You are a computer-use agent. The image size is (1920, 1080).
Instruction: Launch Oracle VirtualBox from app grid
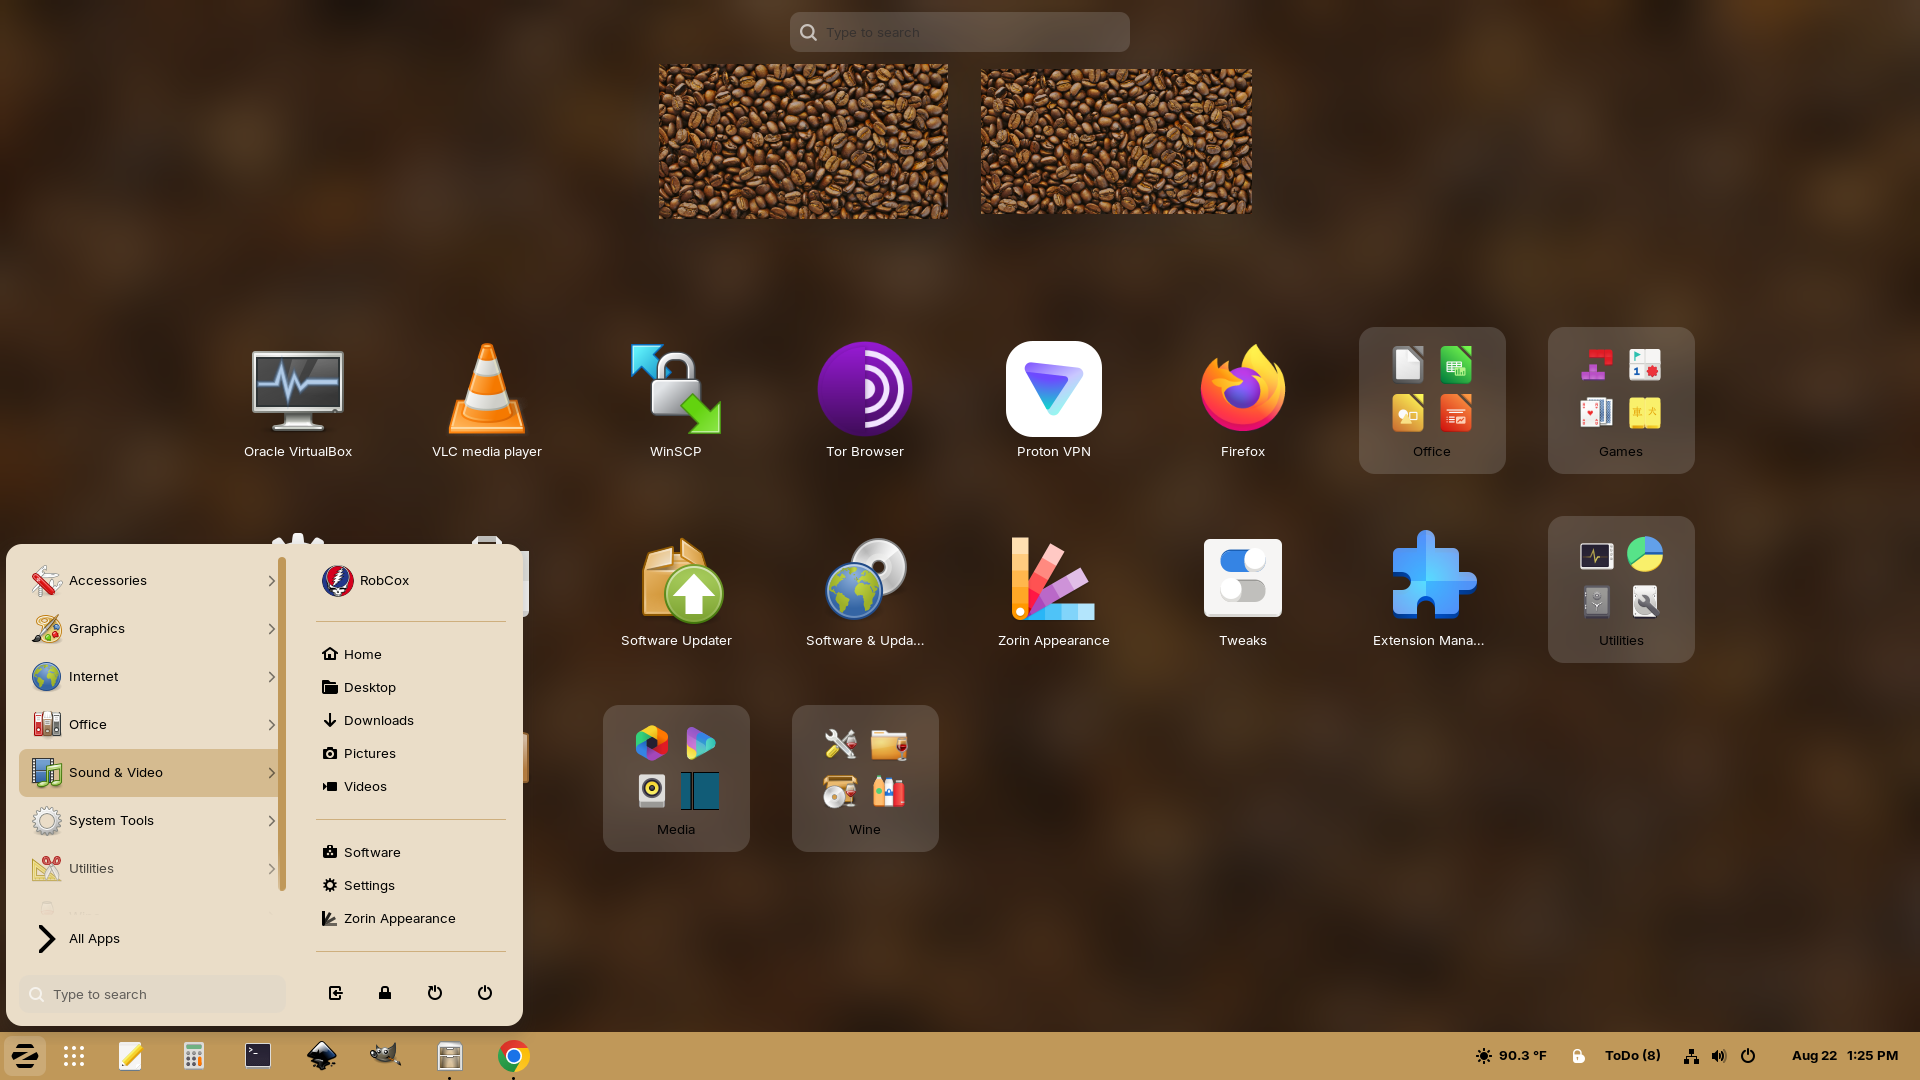click(x=297, y=400)
